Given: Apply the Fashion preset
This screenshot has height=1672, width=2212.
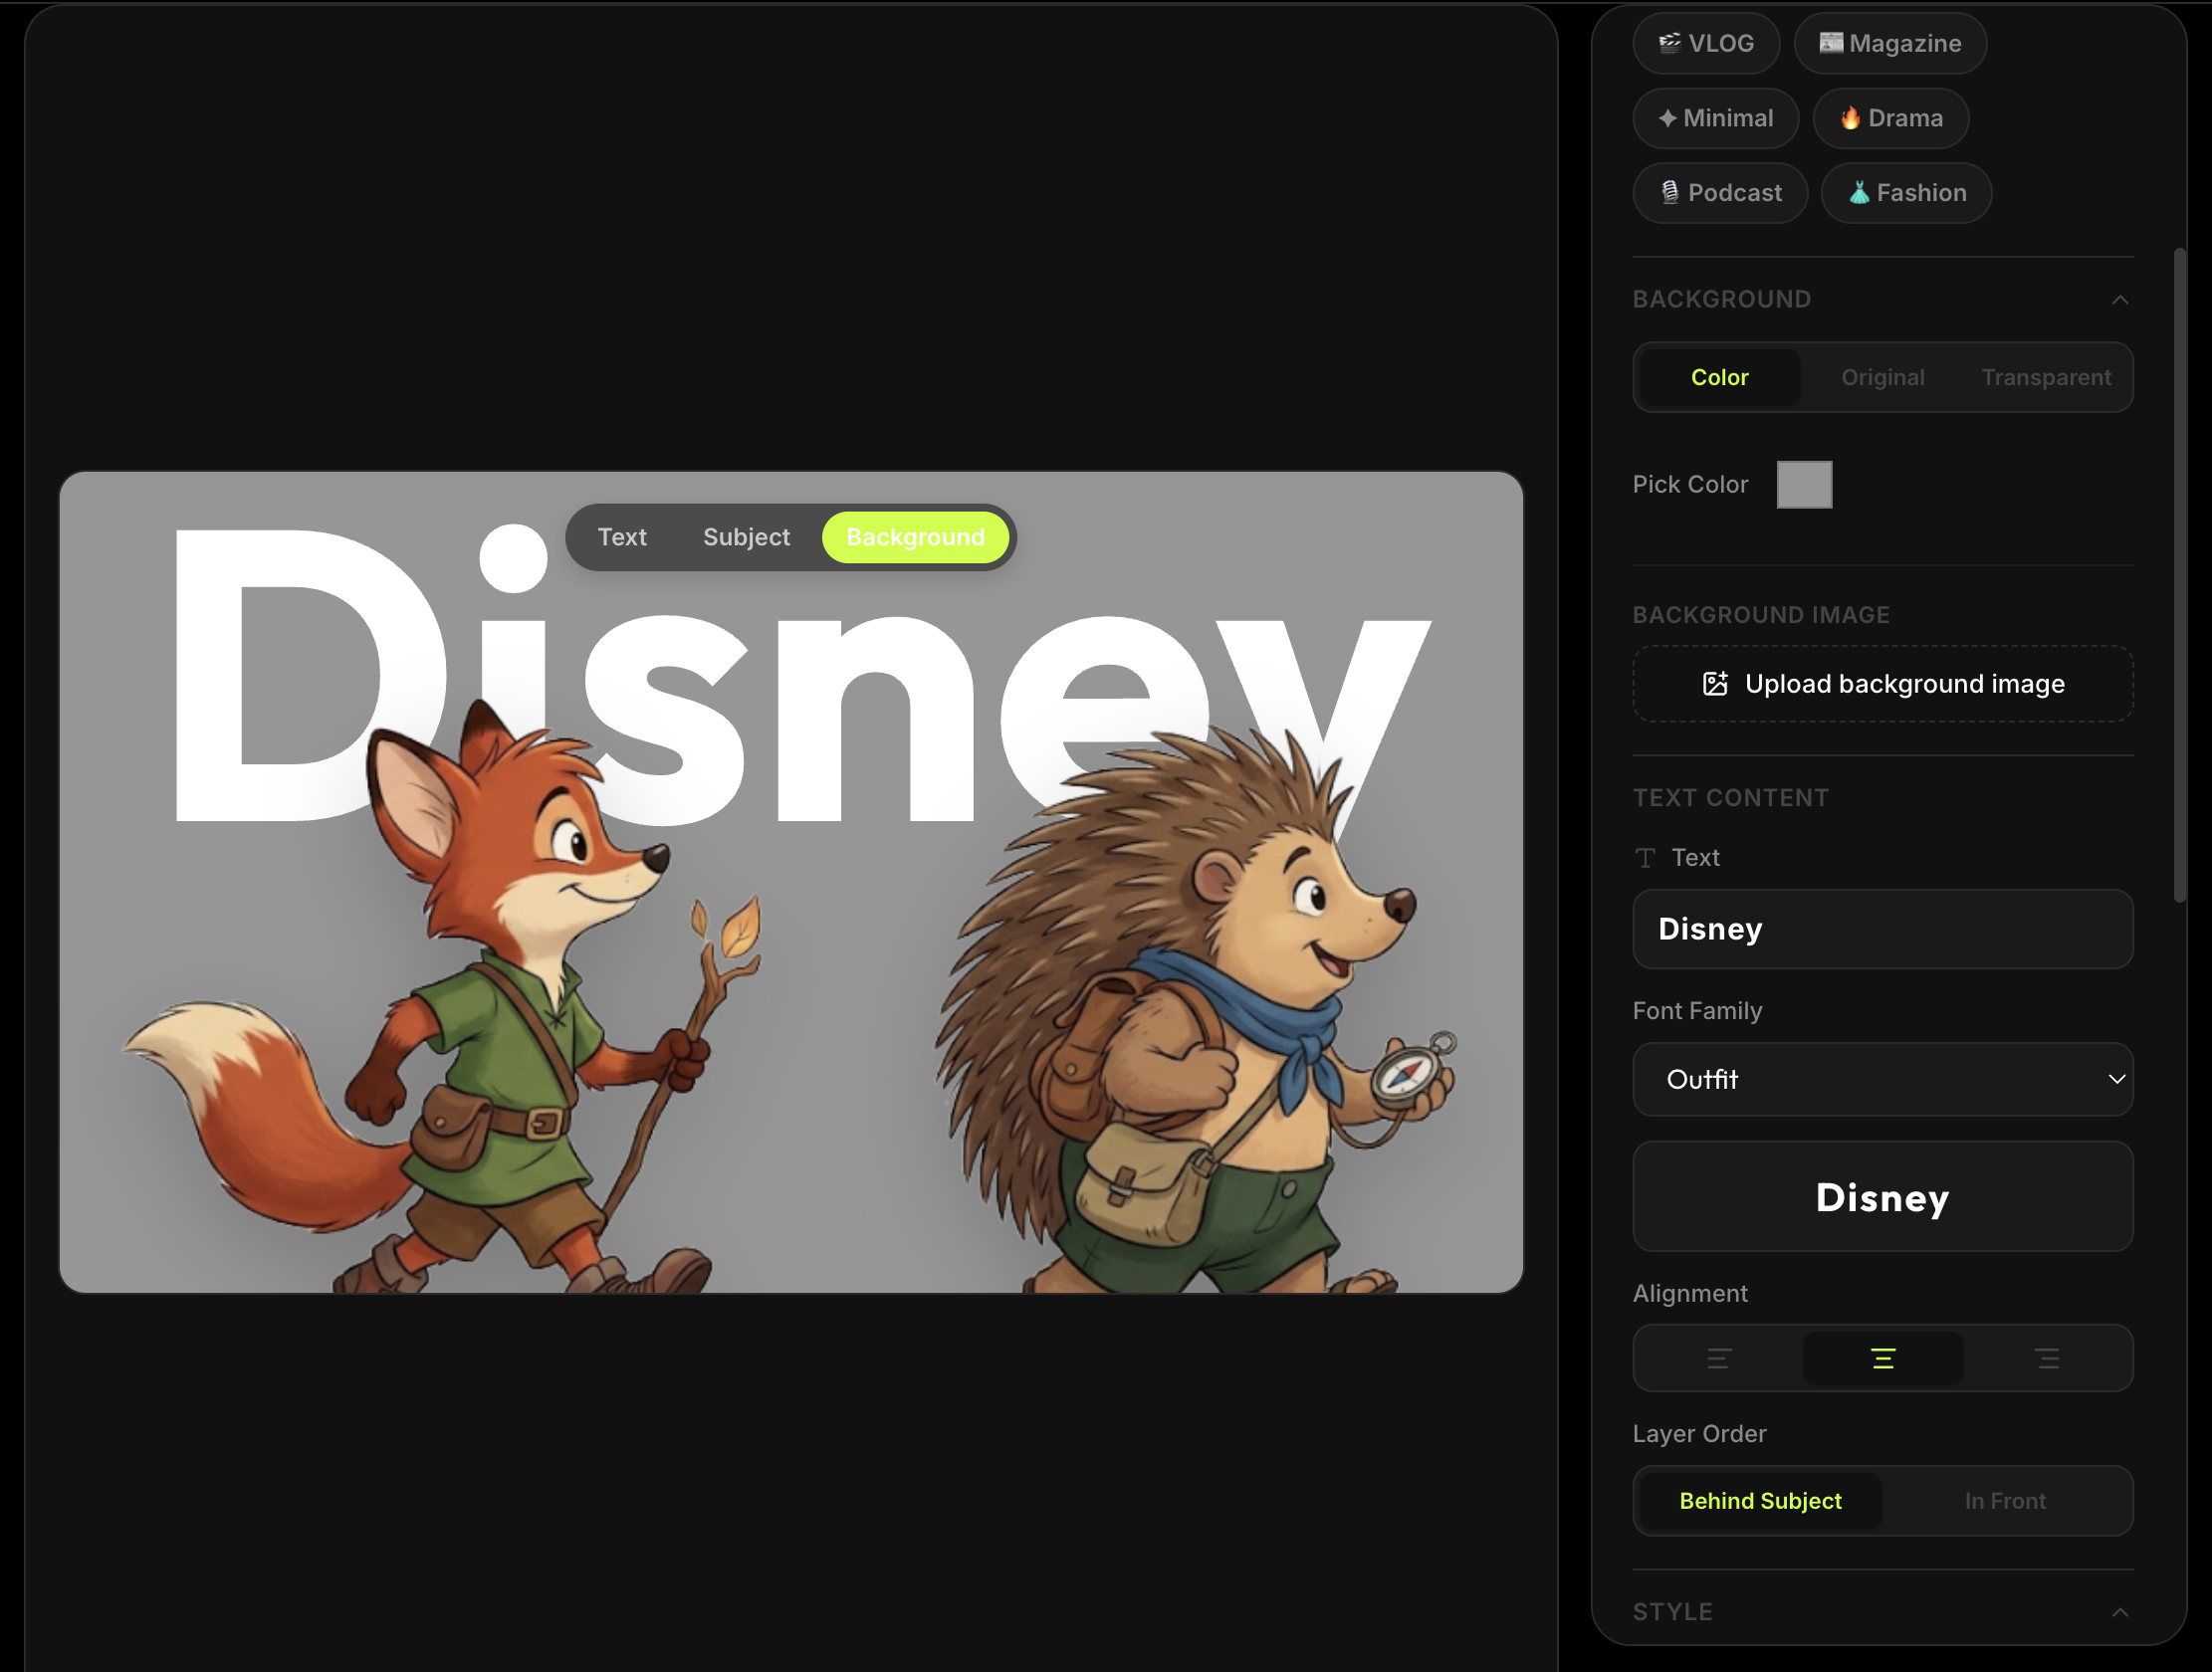Looking at the screenshot, I should [x=1906, y=193].
